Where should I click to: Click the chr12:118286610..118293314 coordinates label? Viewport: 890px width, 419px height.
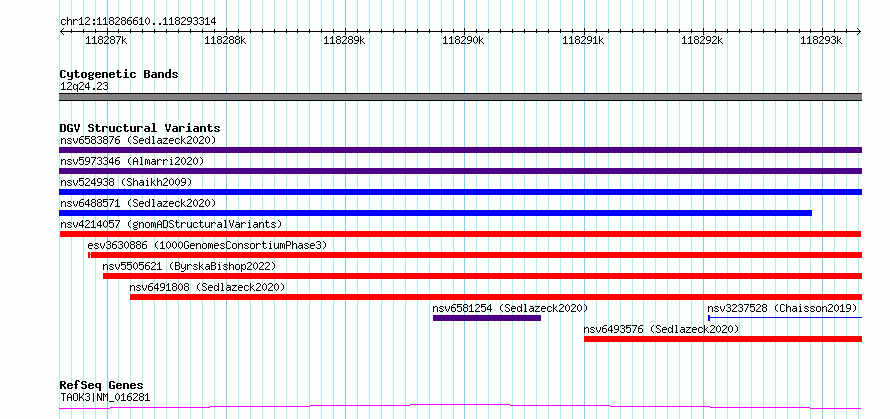(138, 22)
